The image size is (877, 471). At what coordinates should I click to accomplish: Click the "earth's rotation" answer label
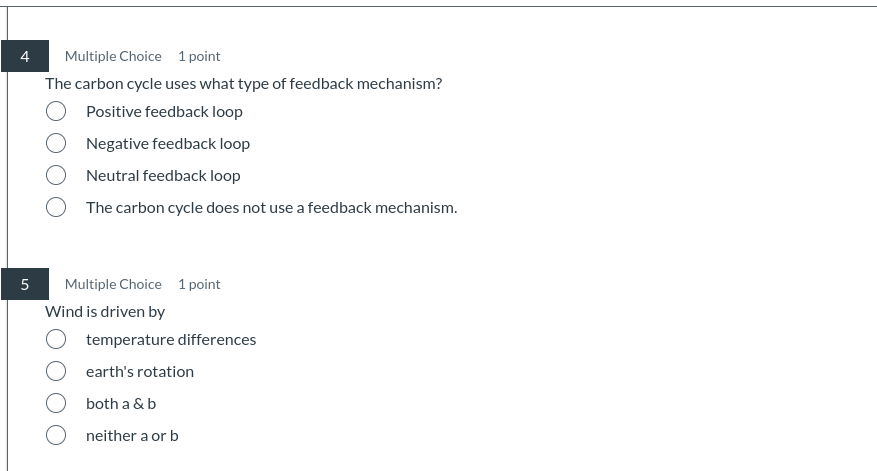pos(140,371)
